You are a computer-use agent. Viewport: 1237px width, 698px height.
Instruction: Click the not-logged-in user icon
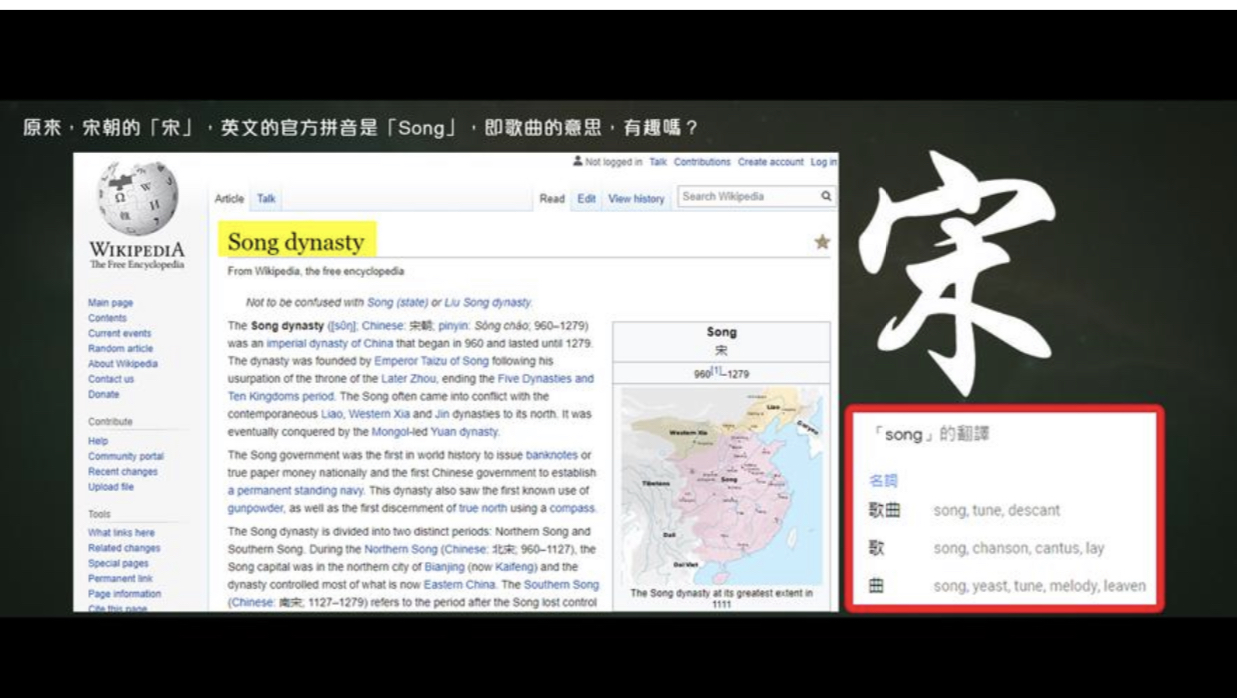pos(579,162)
